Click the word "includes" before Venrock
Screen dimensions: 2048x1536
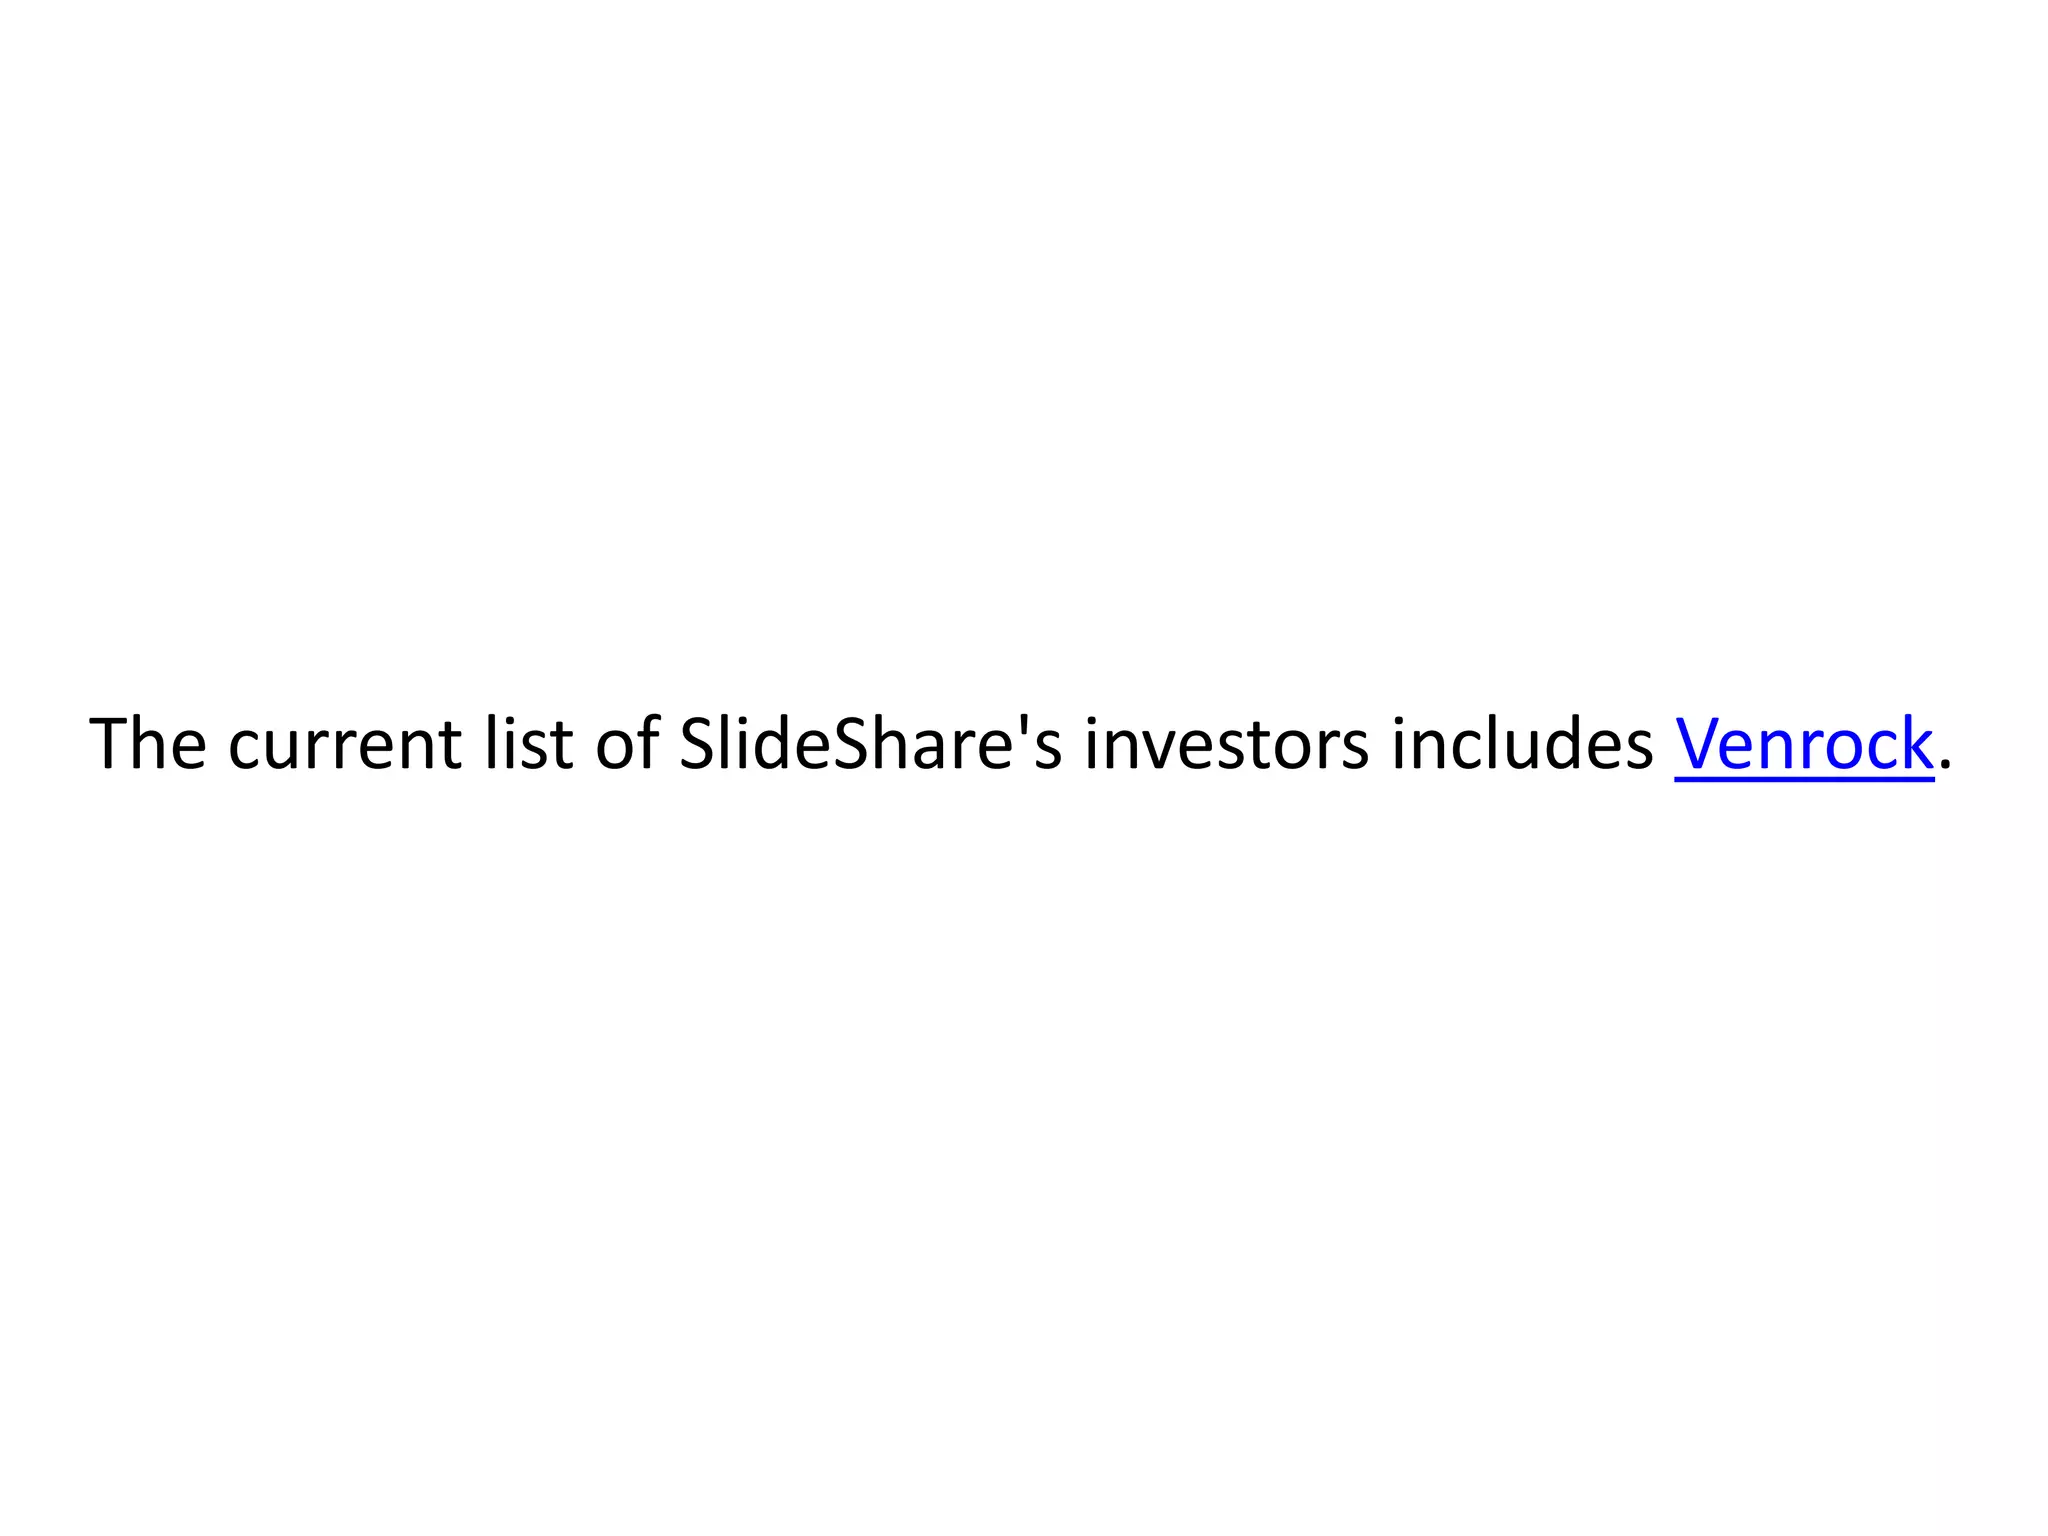1522,744
